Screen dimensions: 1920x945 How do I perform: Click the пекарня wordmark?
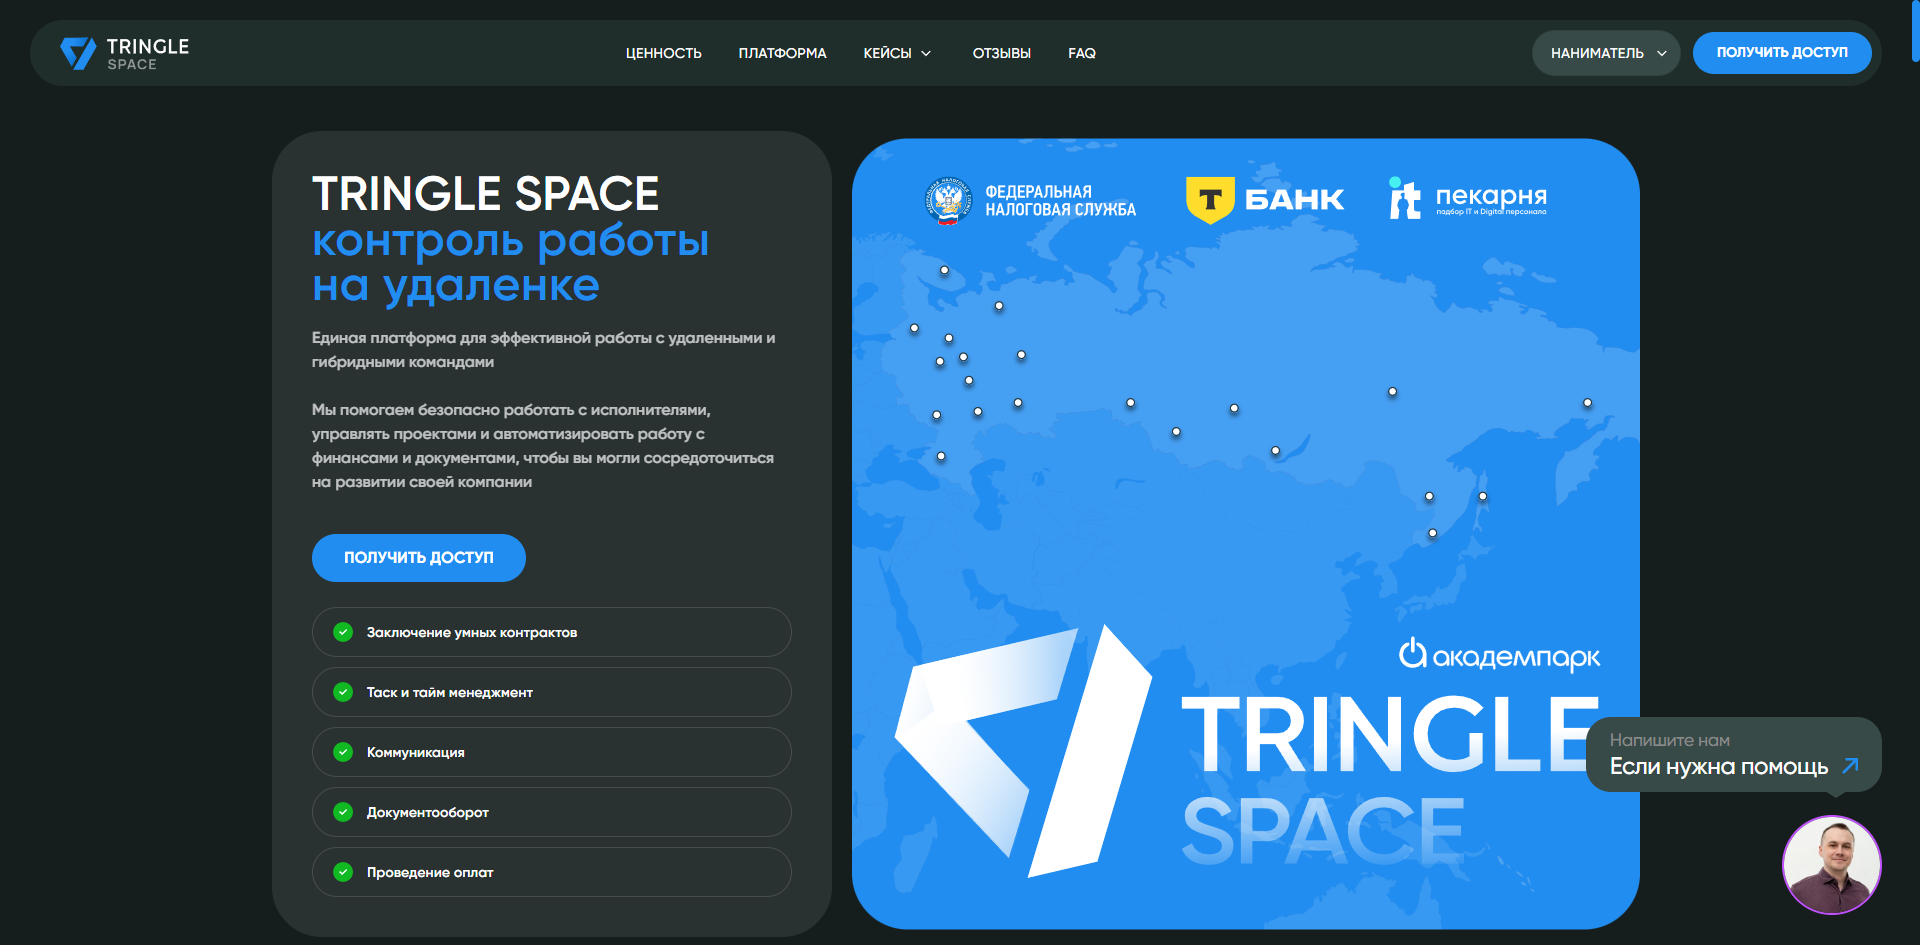(x=1491, y=196)
